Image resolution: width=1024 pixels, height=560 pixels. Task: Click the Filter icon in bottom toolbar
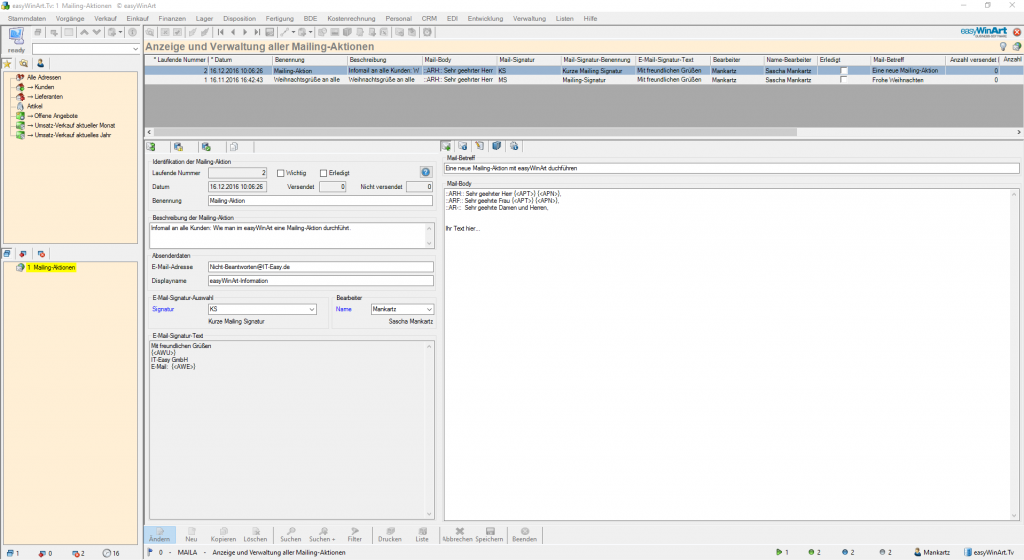pos(354,533)
